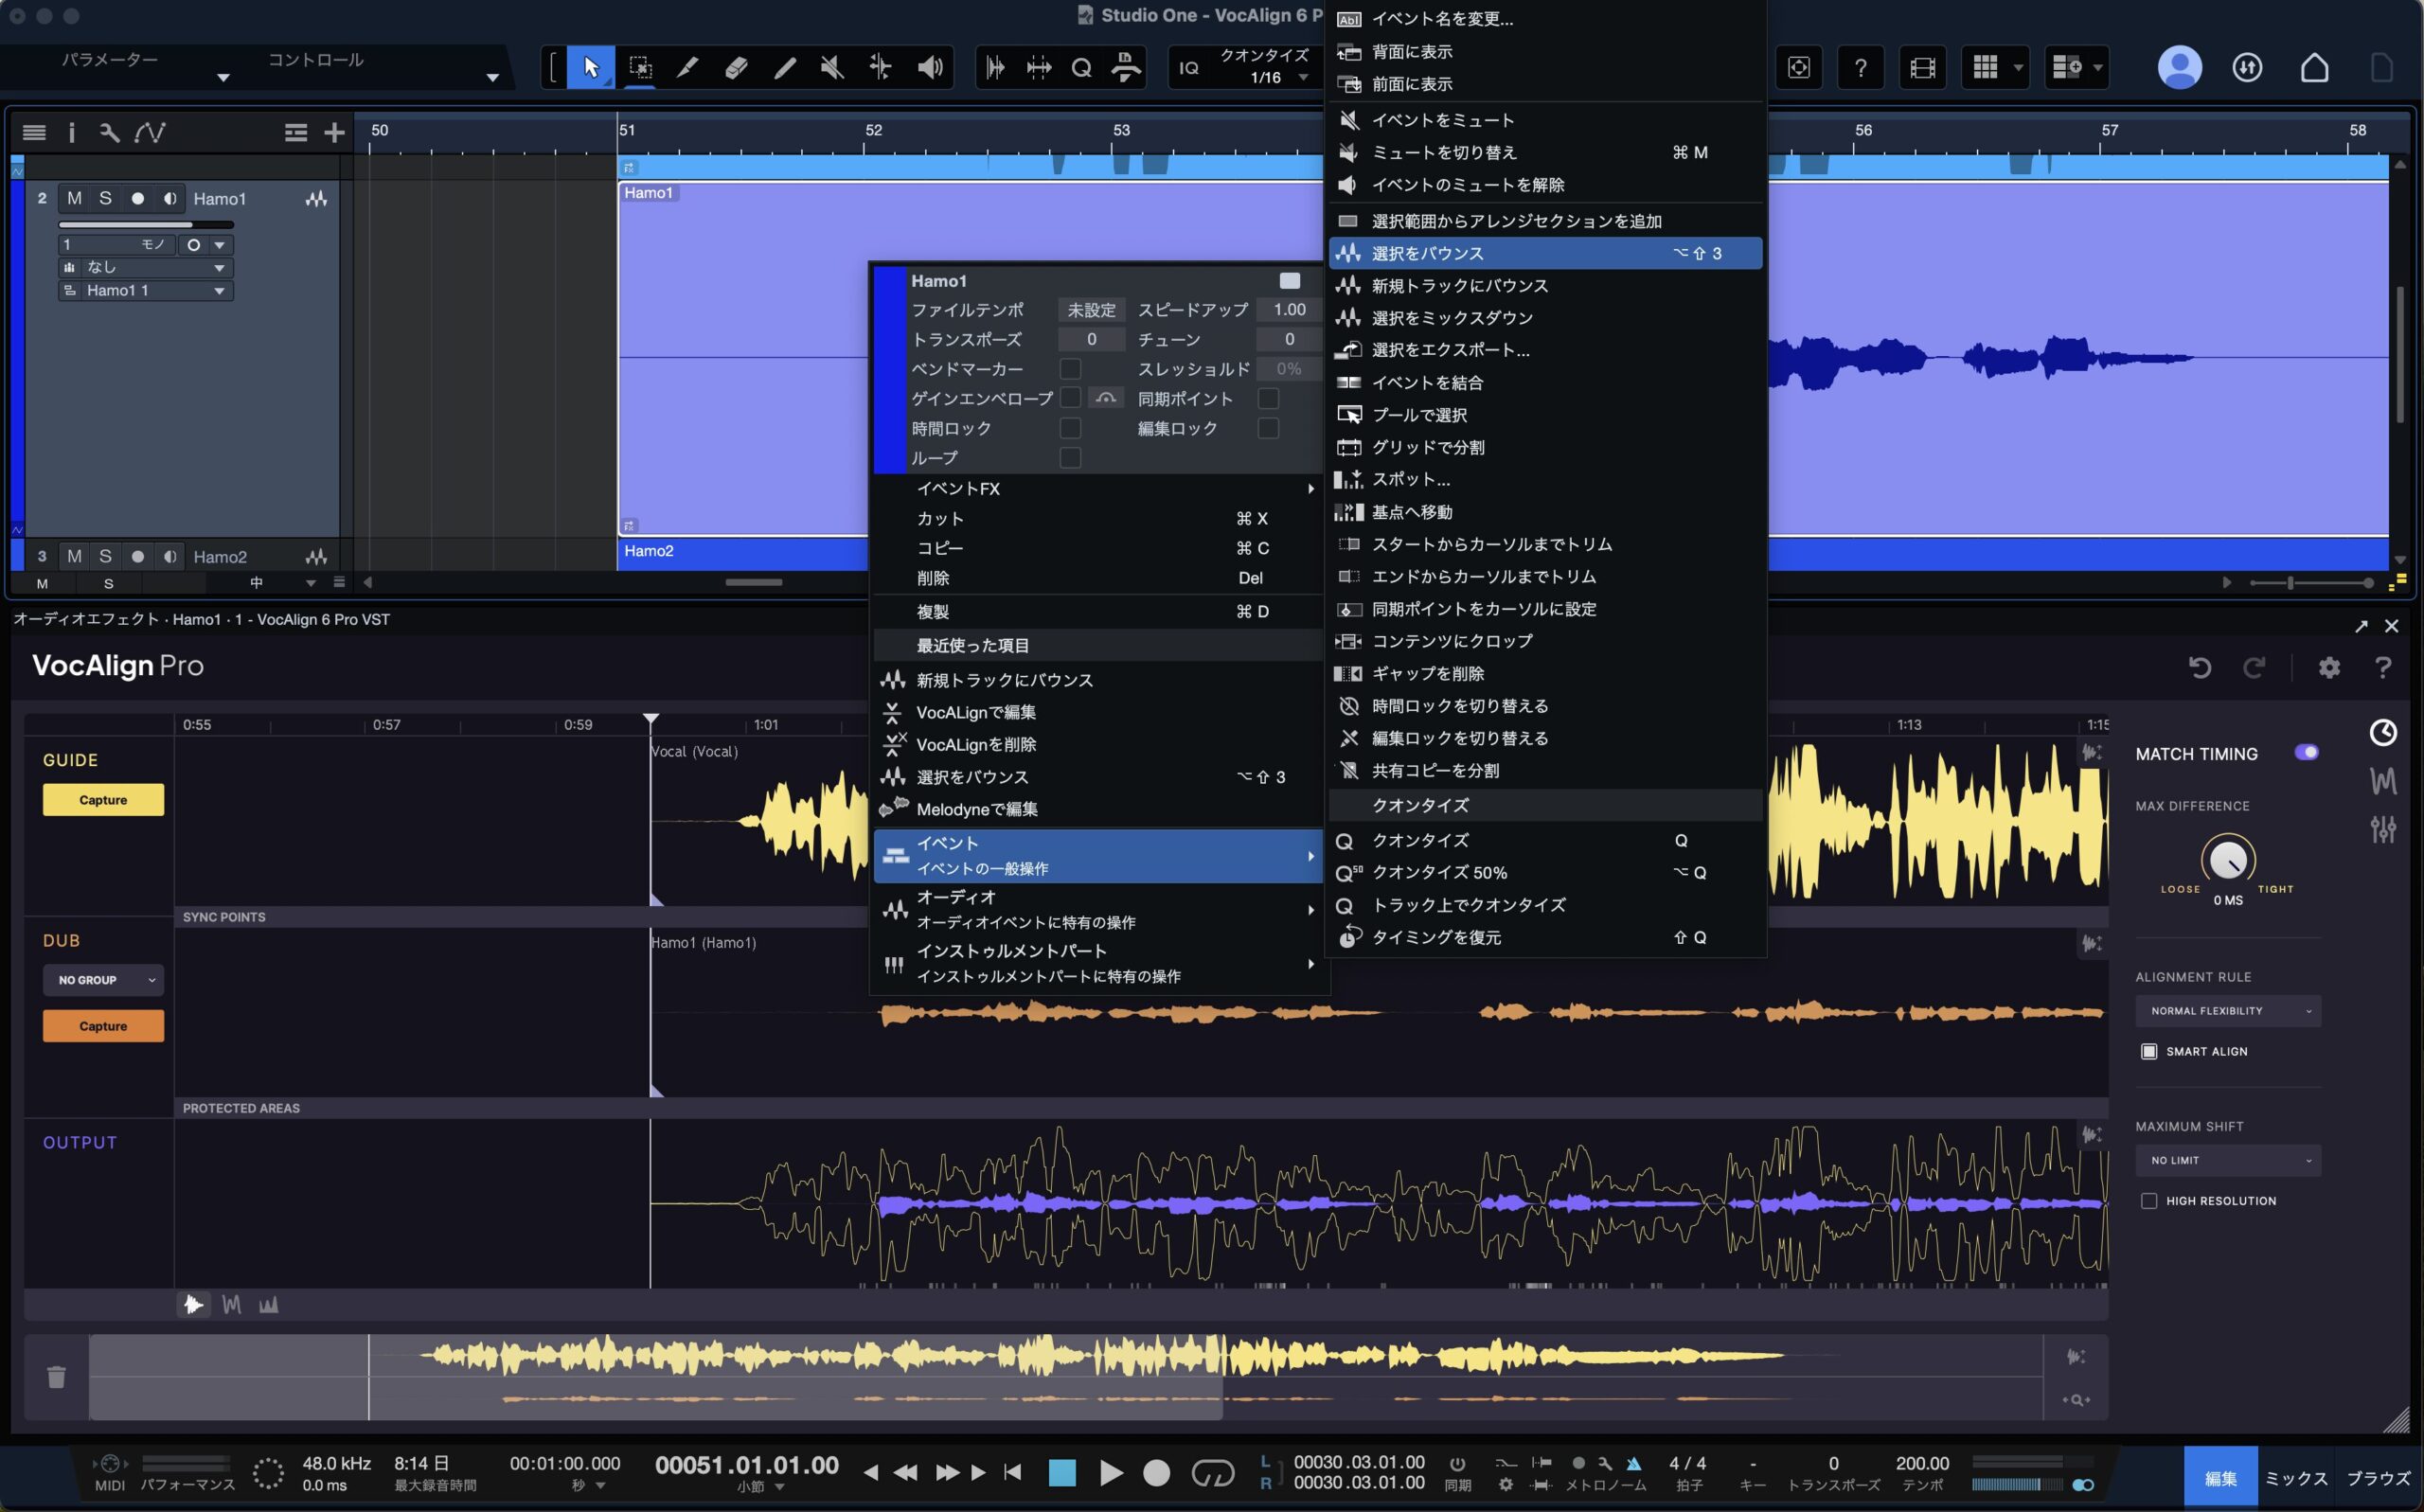
Task: Open the video player toolbar icon
Action: tap(1922, 67)
